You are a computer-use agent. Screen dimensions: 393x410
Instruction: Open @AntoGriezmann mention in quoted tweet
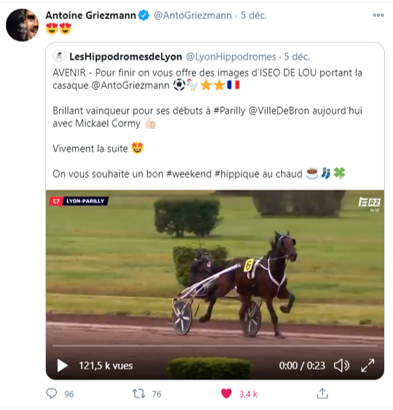pos(130,85)
